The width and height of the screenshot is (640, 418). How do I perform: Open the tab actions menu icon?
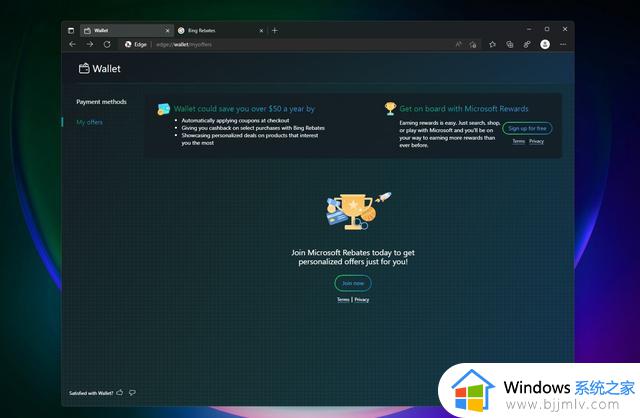tap(71, 30)
